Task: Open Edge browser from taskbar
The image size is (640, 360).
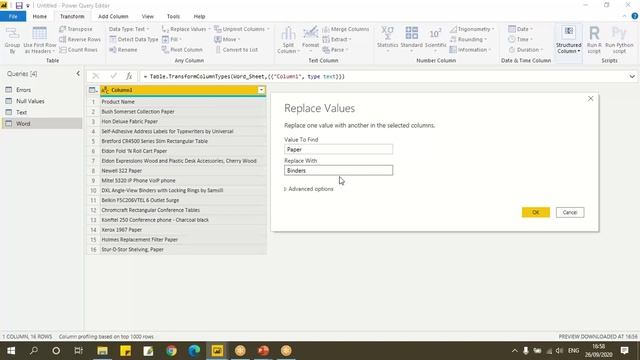Action: (194, 350)
